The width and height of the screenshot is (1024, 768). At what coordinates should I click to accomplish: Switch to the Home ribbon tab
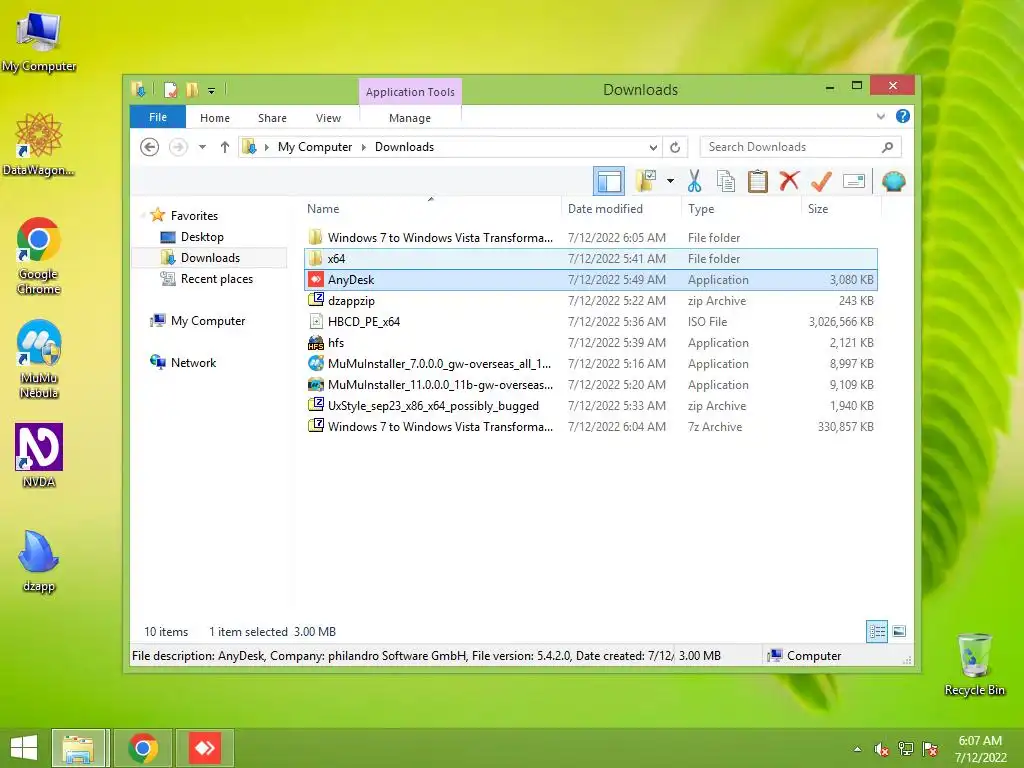pyautogui.click(x=215, y=118)
